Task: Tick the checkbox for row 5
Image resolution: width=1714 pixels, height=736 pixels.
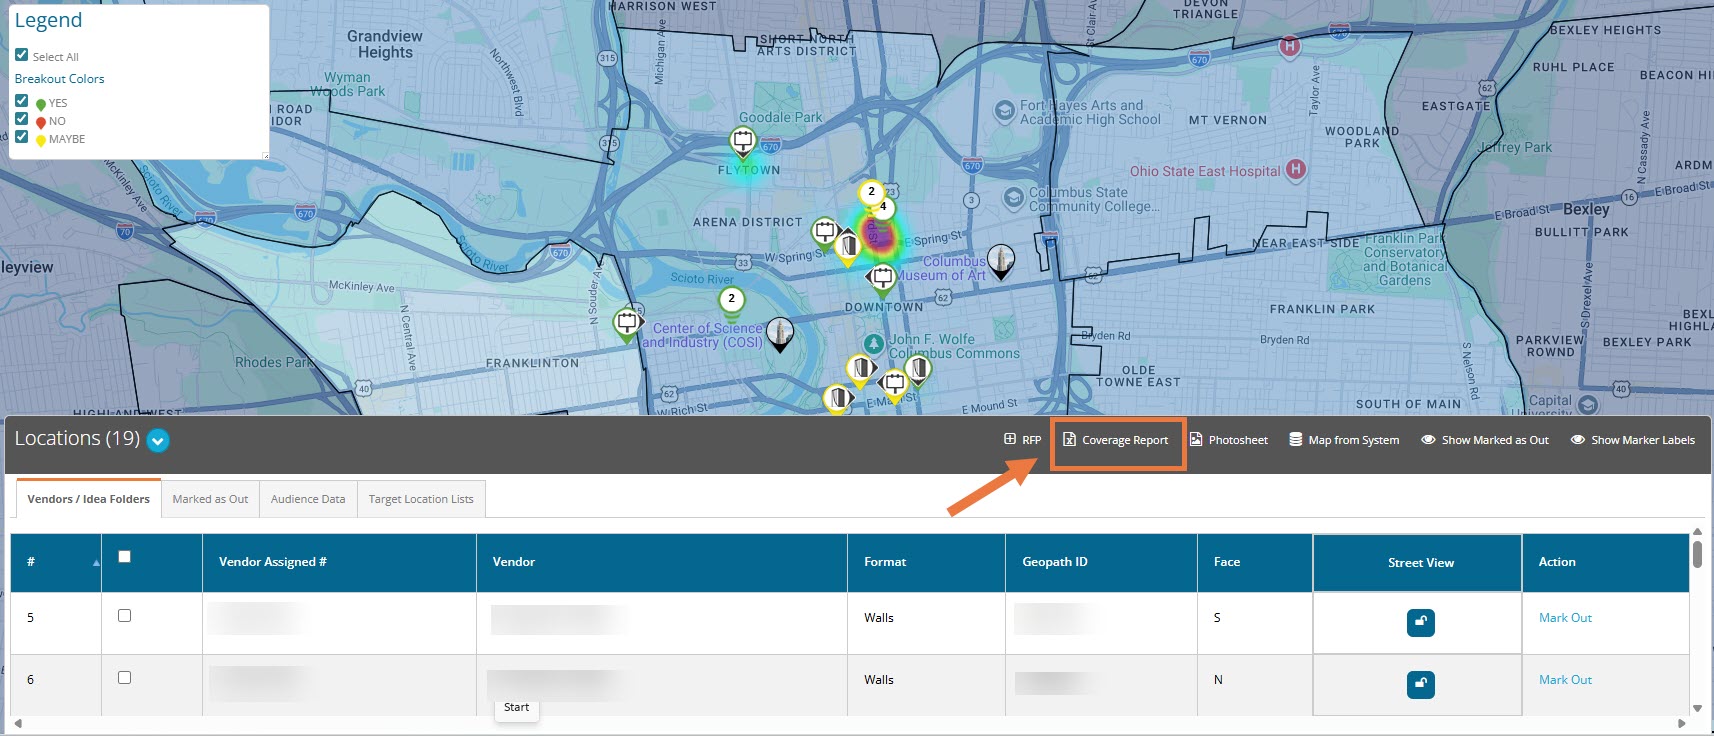Action: pyautogui.click(x=124, y=616)
